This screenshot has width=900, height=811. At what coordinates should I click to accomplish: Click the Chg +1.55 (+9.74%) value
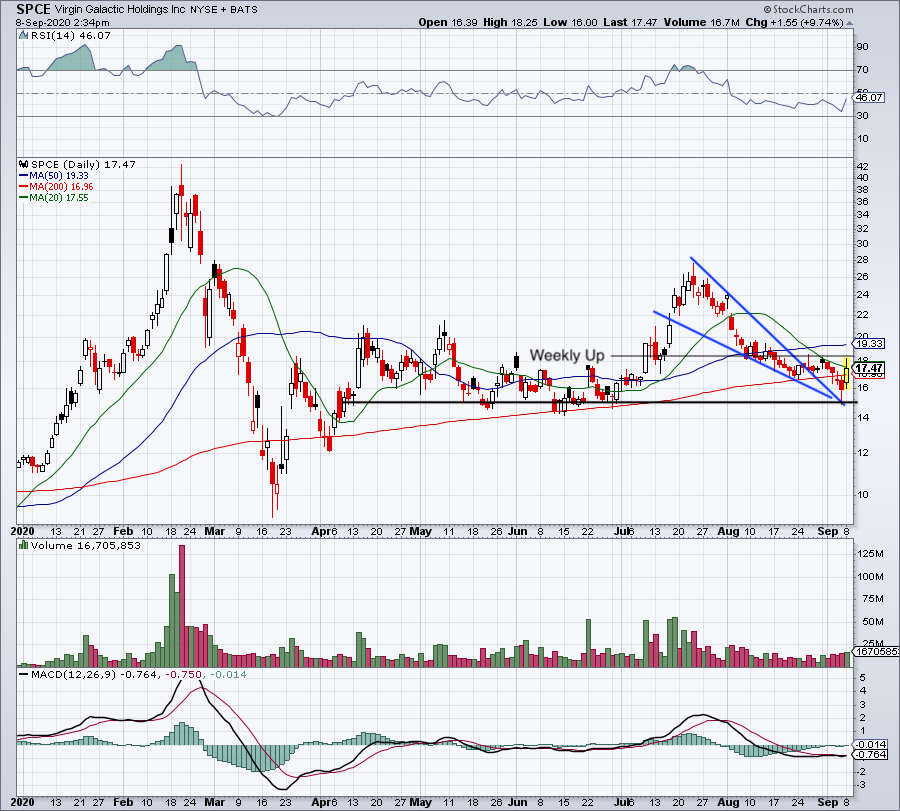[794, 22]
